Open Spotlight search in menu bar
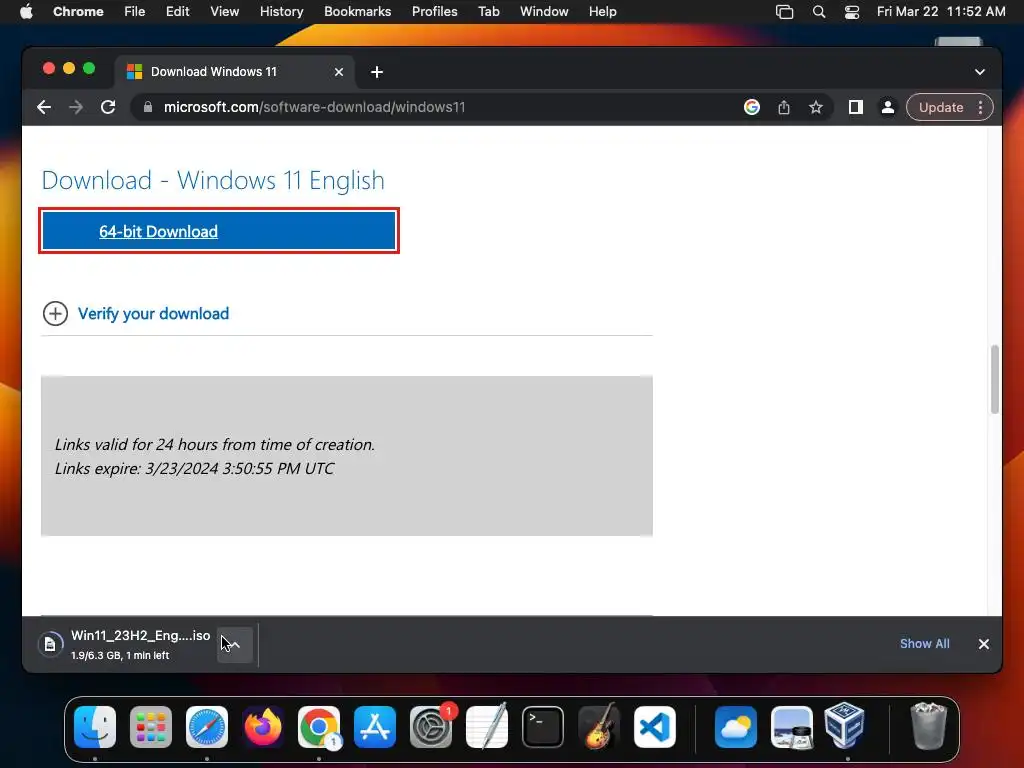The image size is (1024, 768). (x=818, y=12)
